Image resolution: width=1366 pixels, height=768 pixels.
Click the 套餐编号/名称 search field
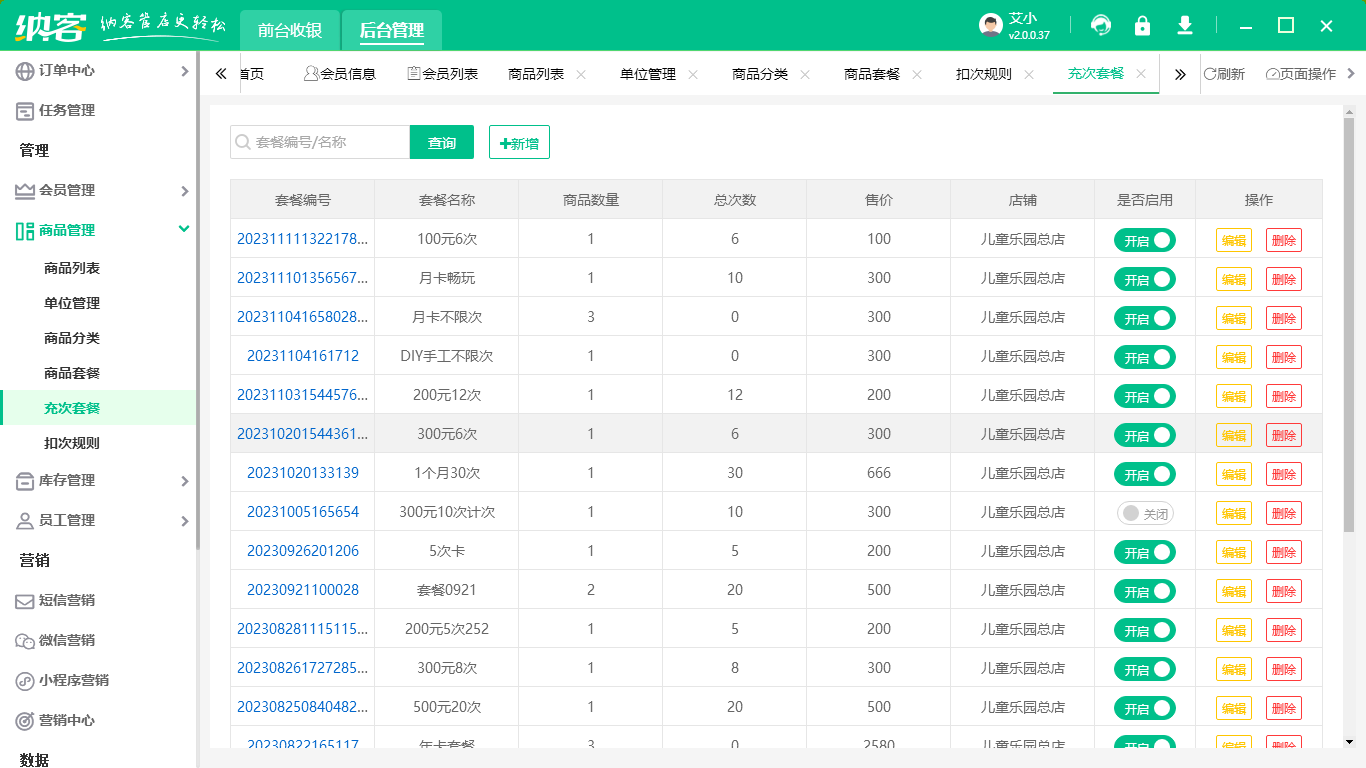point(320,142)
